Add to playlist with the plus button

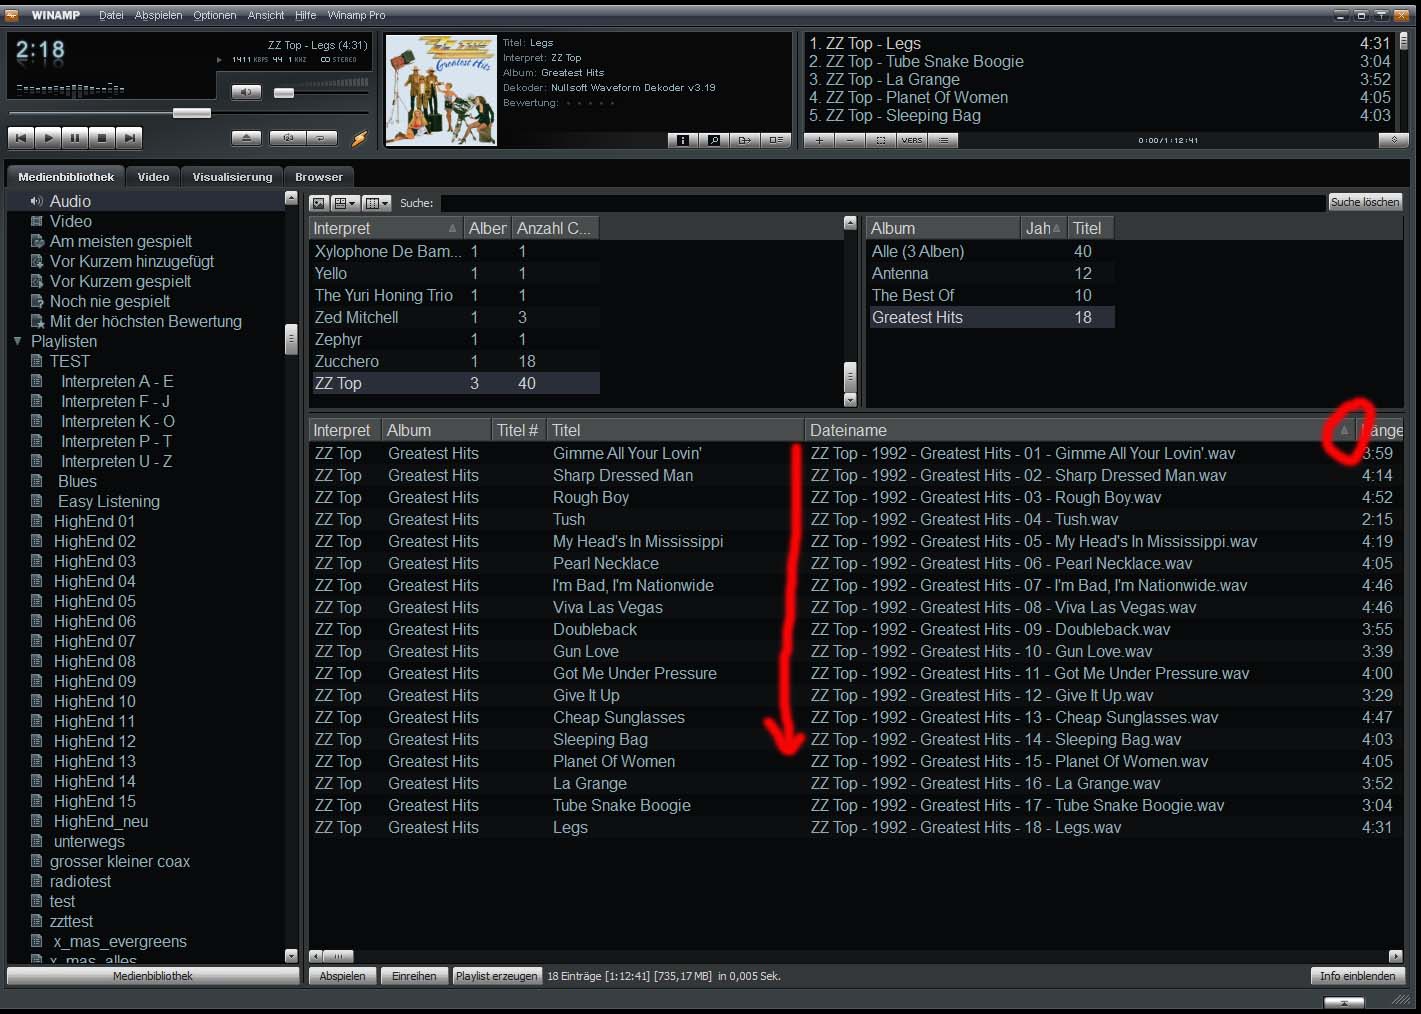[819, 140]
